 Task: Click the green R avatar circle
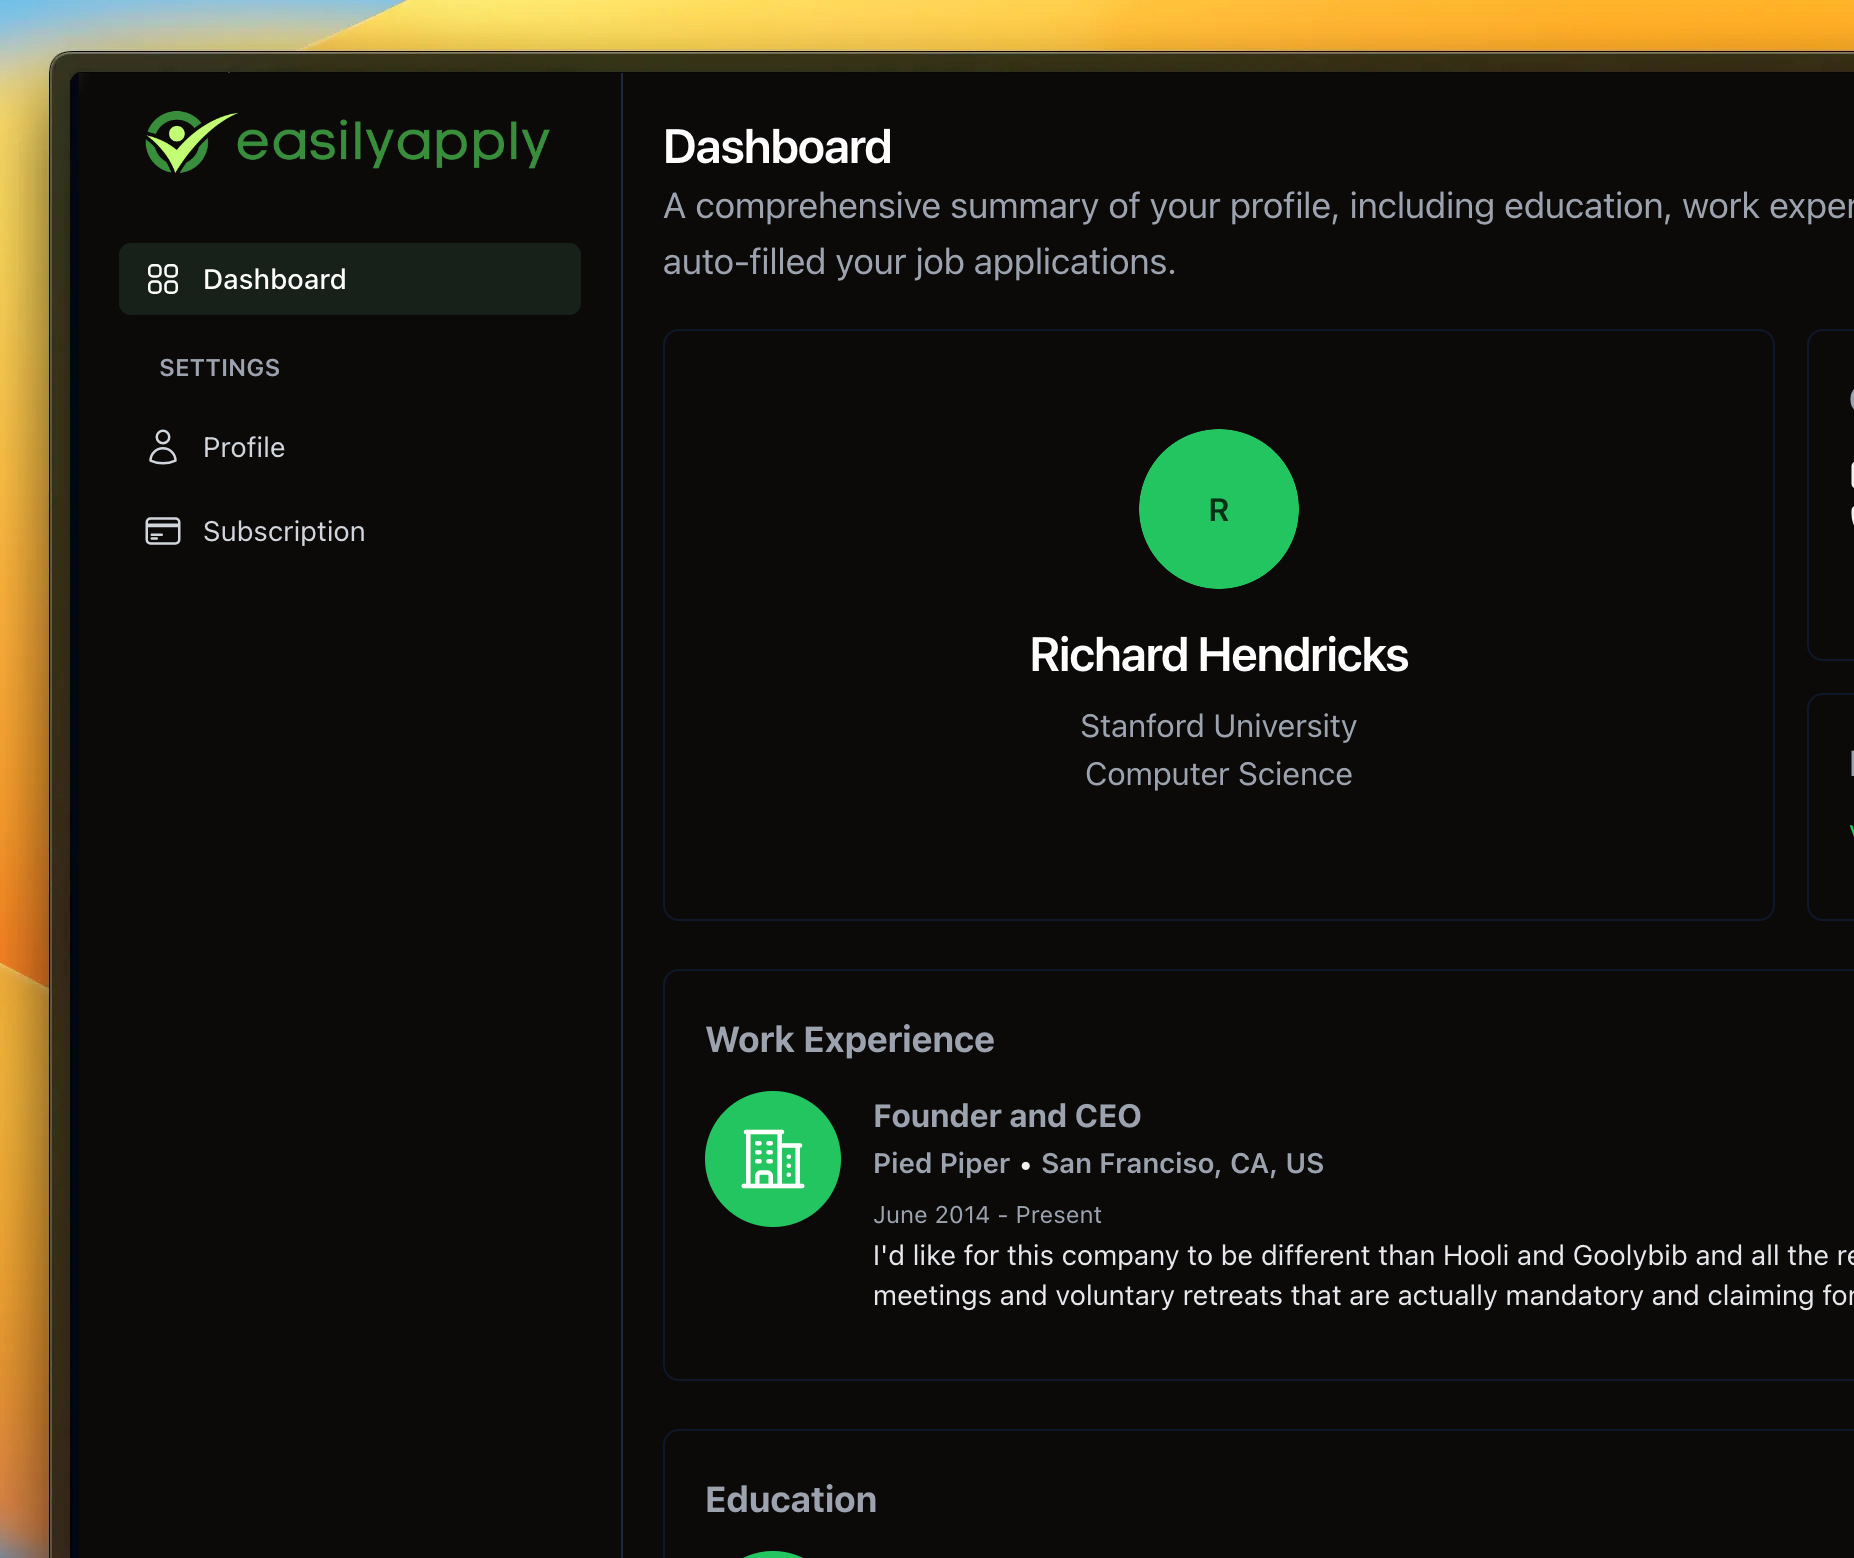pyautogui.click(x=1218, y=509)
